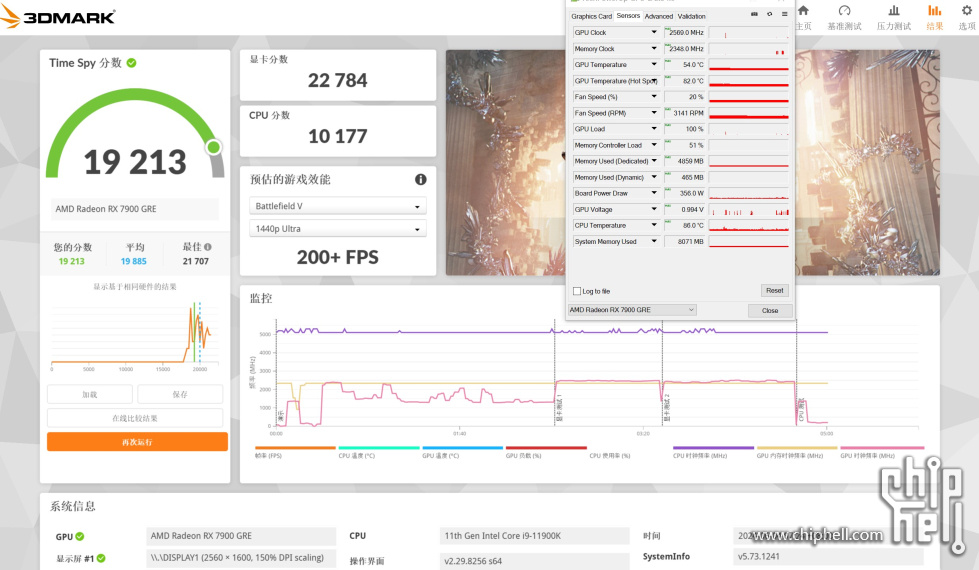The image size is (979, 570).
Task: Open the 结果 results bar-chart icon
Action: tap(934, 11)
